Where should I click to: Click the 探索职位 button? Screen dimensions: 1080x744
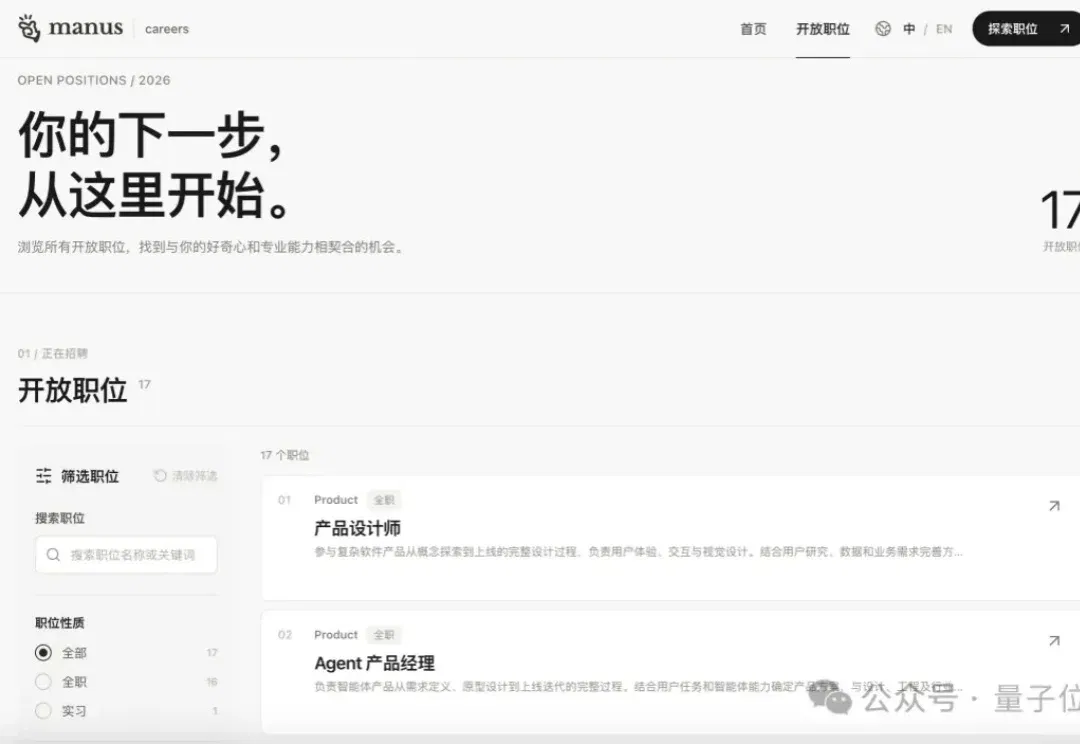(1026, 29)
